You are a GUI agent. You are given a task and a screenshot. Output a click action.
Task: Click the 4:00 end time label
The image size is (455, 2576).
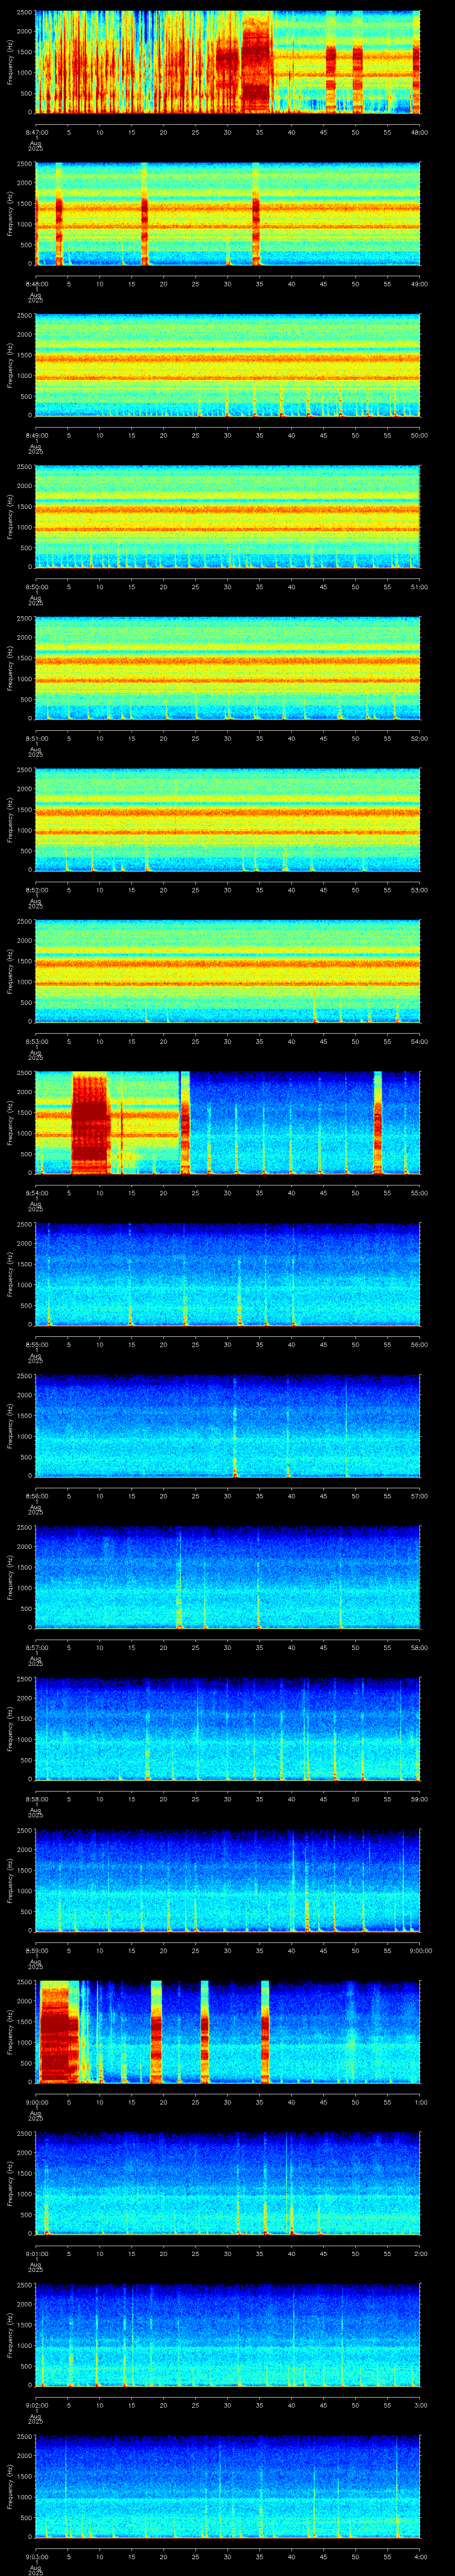[420, 2556]
